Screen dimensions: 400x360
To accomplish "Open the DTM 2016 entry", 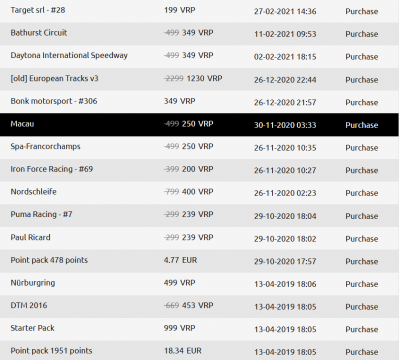I will (x=29, y=305).
